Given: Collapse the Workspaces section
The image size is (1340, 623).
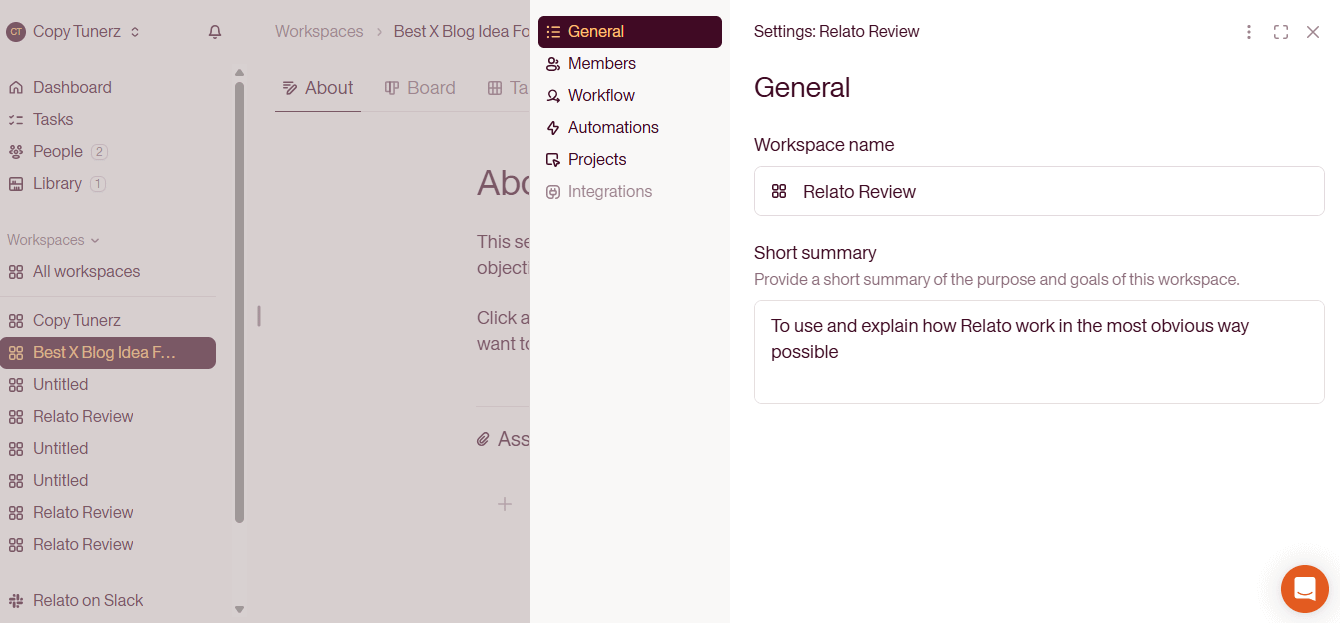Looking at the screenshot, I should click(x=53, y=240).
